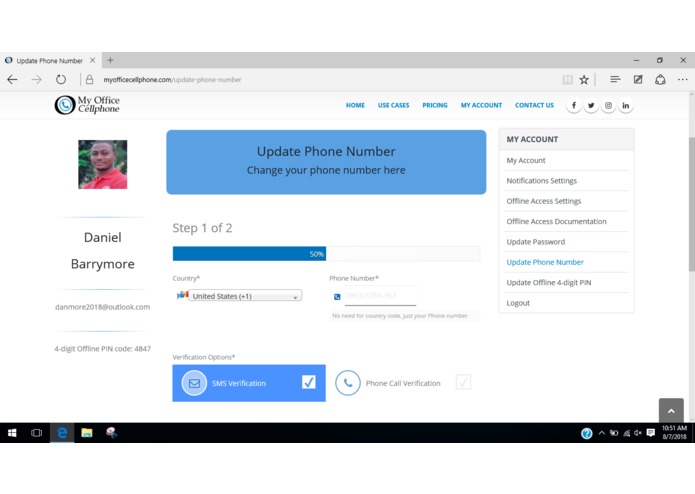Click the phone call handset icon
The image size is (695, 494).
click(348, 383)
